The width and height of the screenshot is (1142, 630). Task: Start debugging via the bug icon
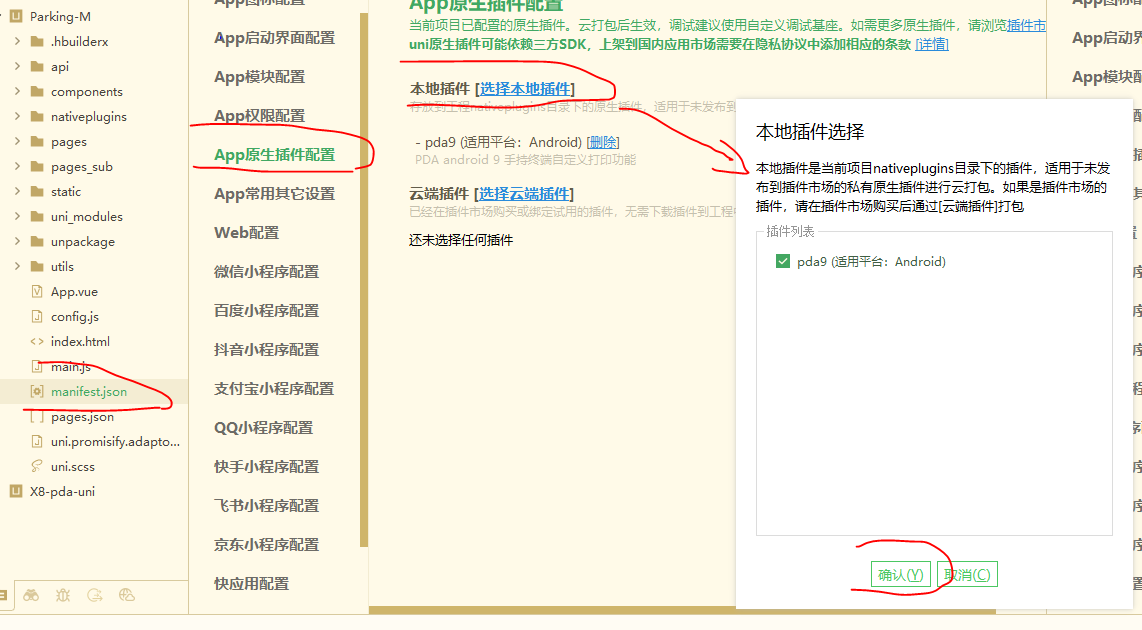coord(62,595)
